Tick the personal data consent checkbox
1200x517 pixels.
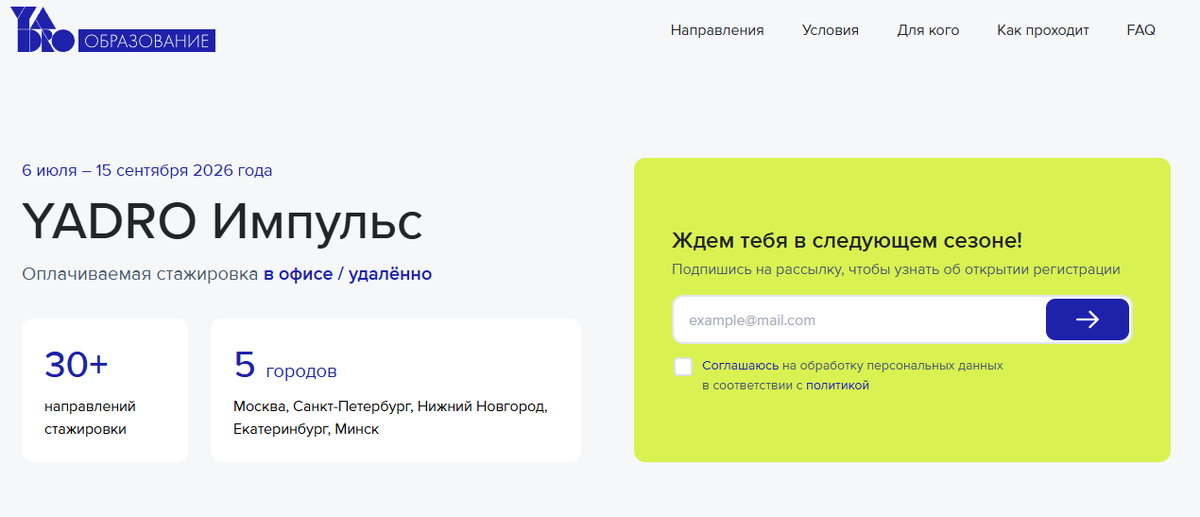(x=683, y=366)
